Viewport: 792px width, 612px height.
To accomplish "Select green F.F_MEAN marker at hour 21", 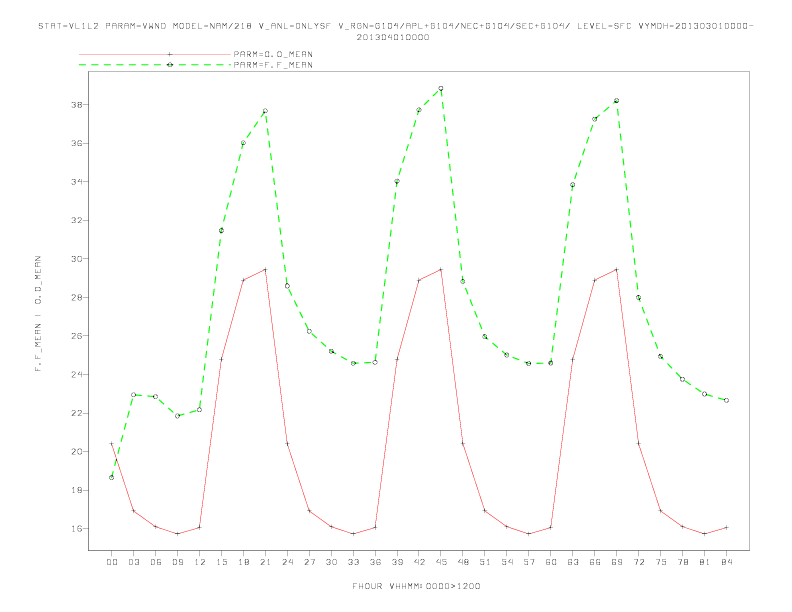I will tap(265, 111).
